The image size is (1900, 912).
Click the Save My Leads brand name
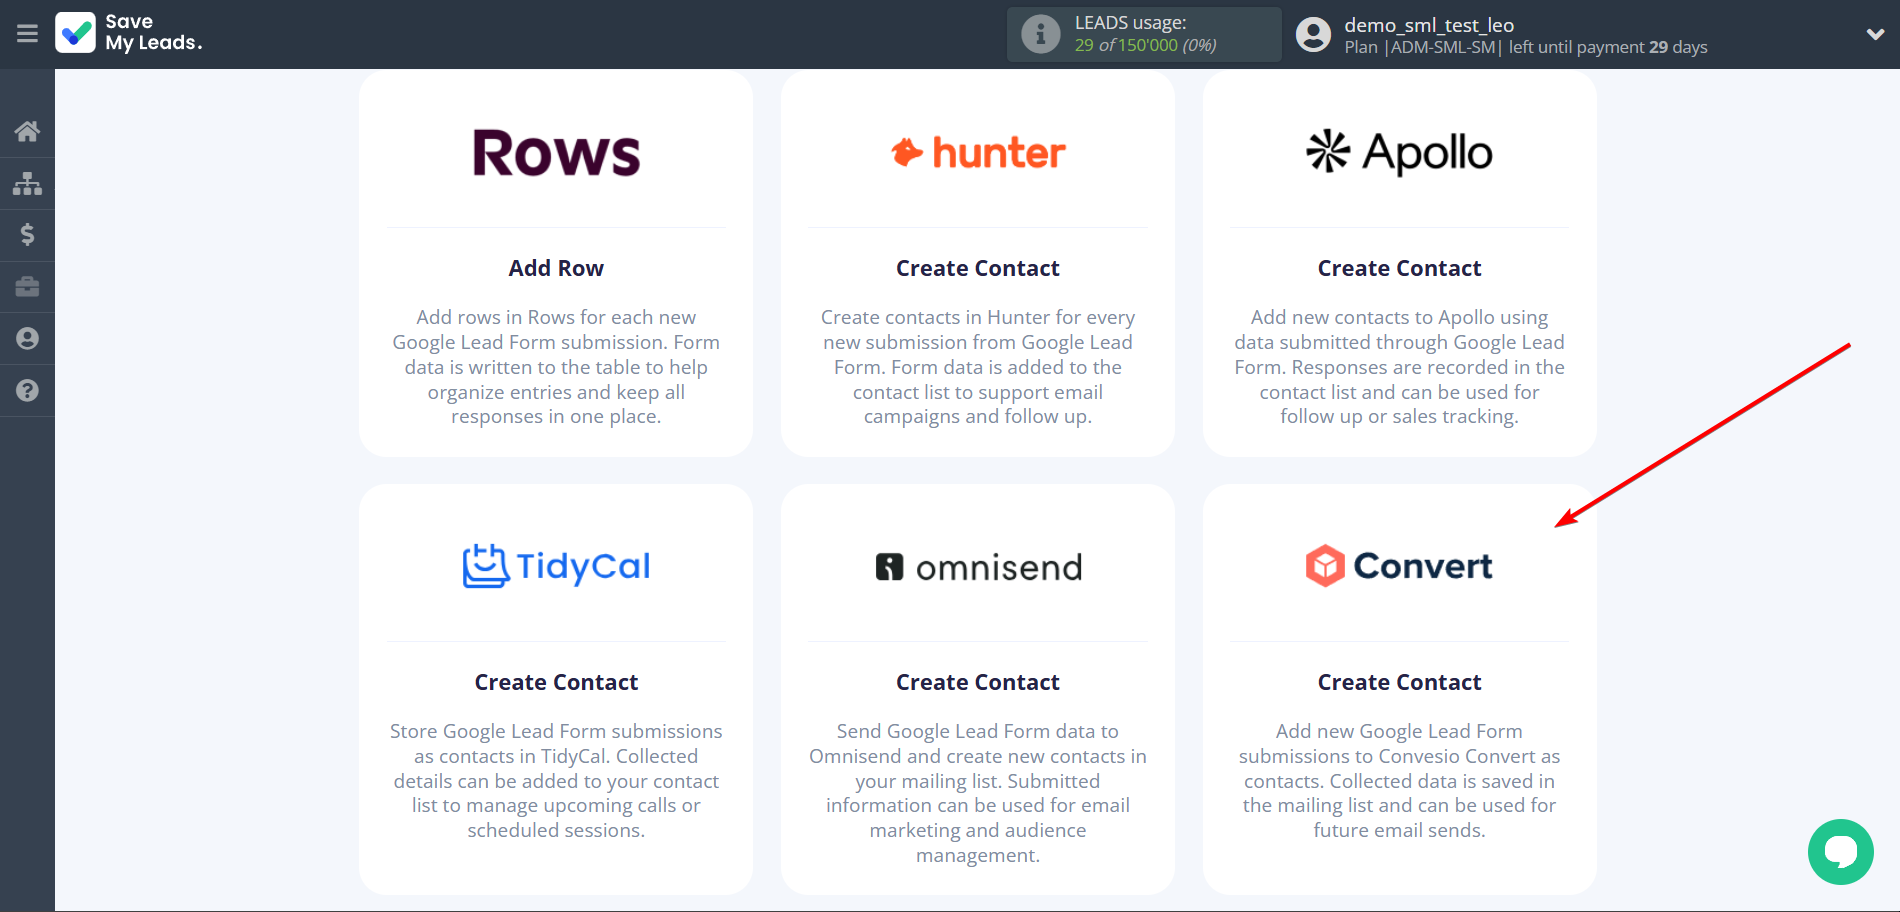(154, 33)
